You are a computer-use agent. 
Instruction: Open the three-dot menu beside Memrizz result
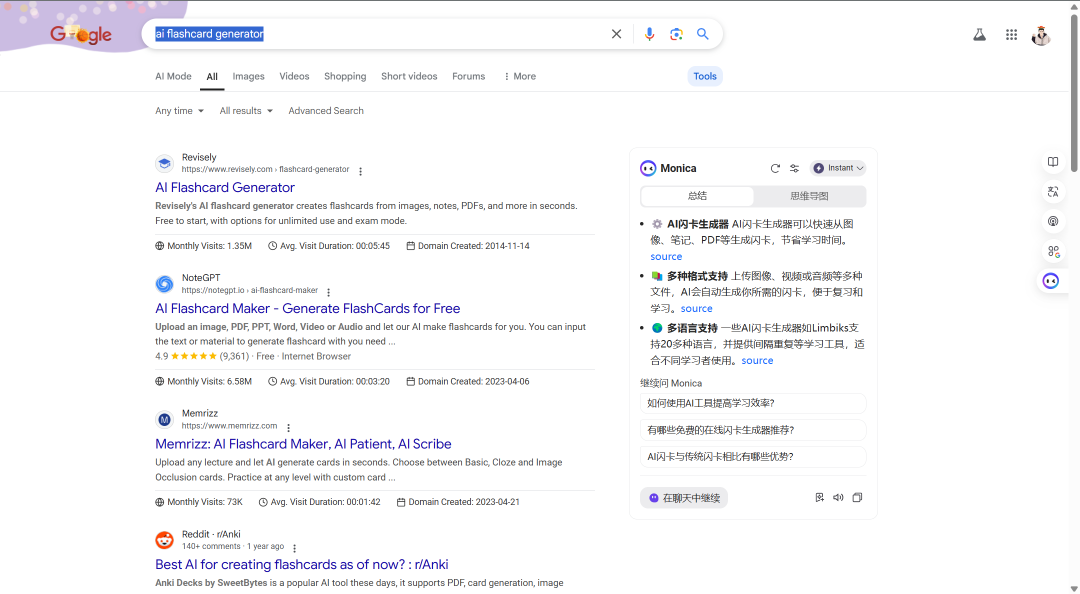tap(289, 427)
